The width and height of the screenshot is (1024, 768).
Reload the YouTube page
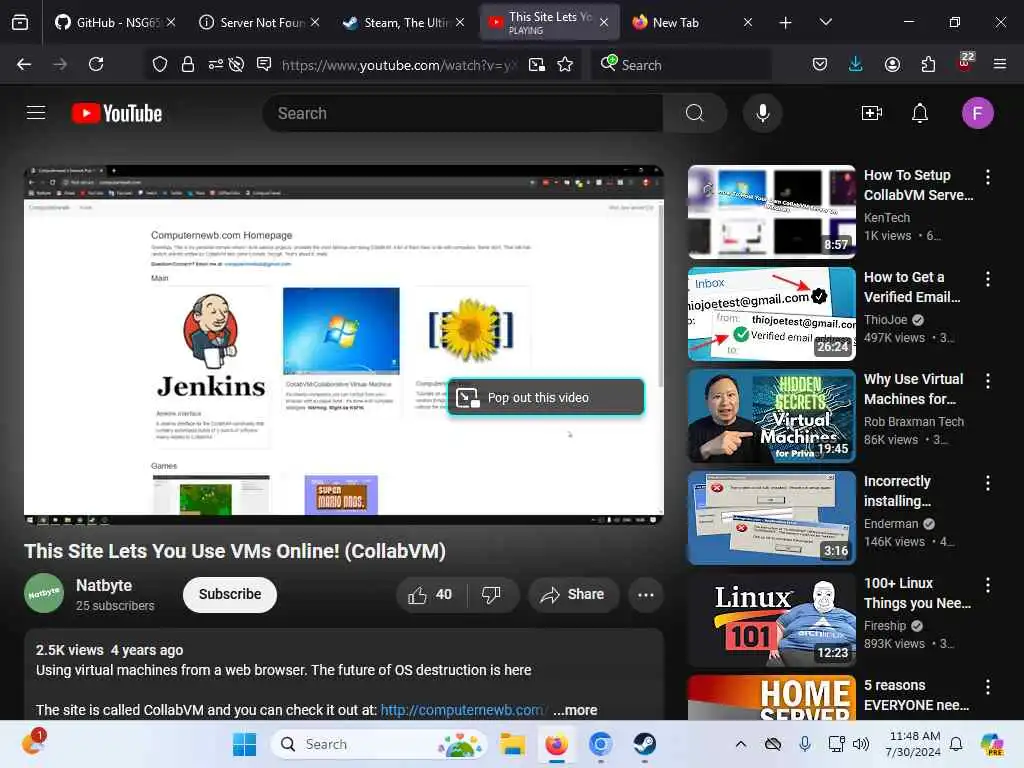96,64
